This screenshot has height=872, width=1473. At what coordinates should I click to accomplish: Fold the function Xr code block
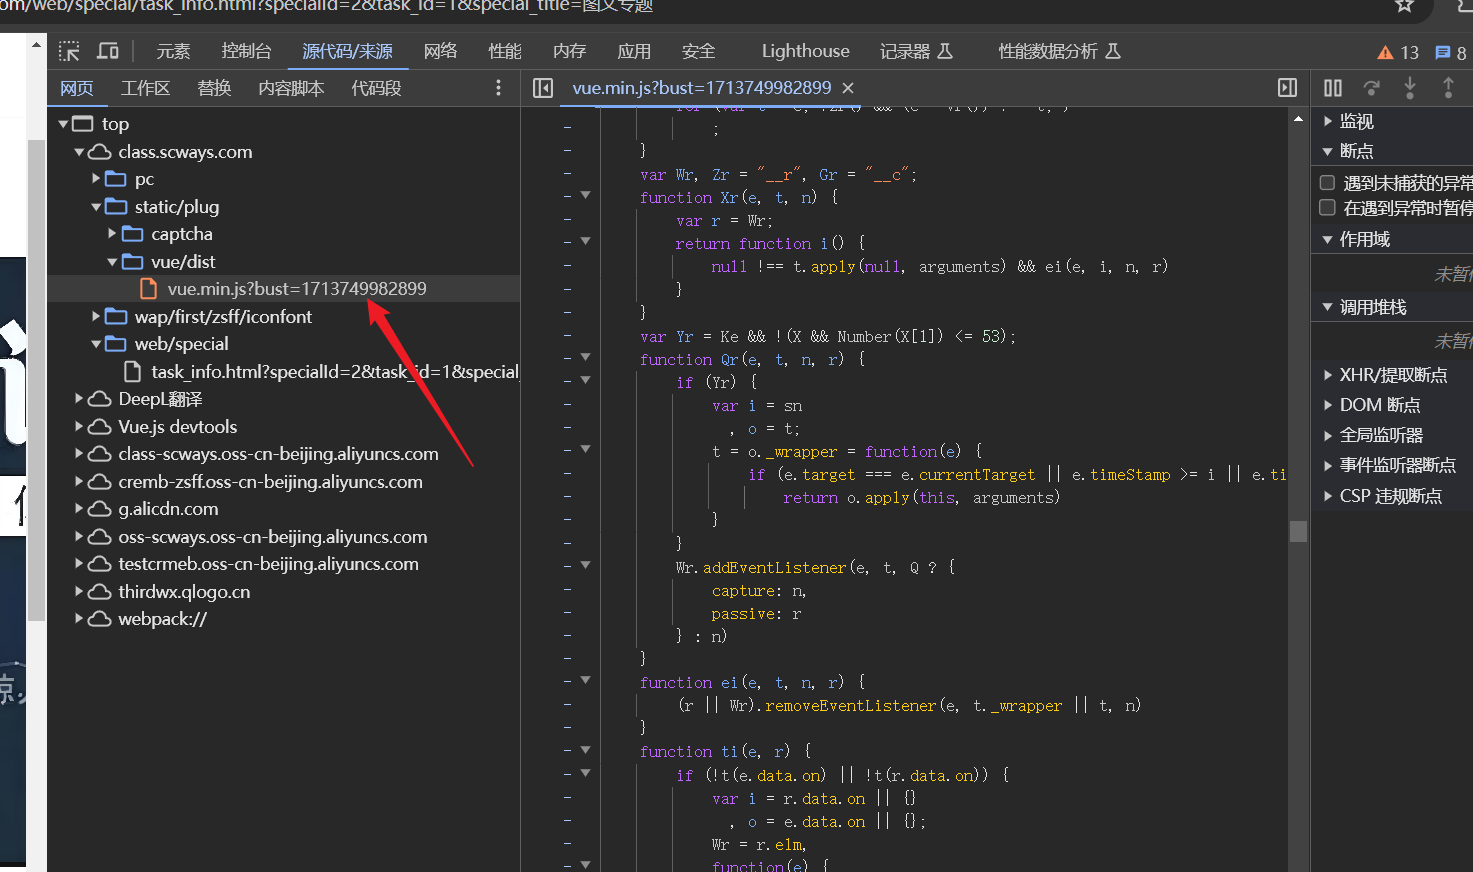[585, 195]
